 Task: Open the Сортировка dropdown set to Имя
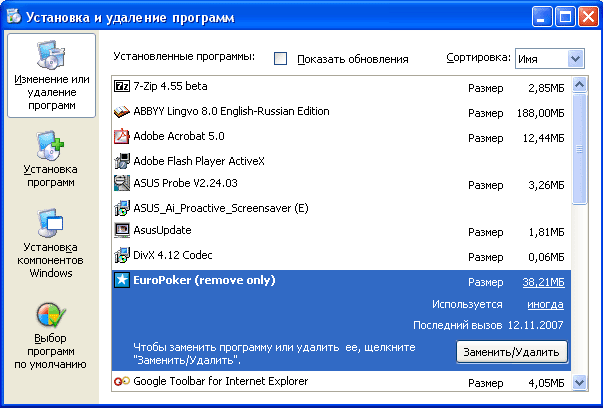550,59
